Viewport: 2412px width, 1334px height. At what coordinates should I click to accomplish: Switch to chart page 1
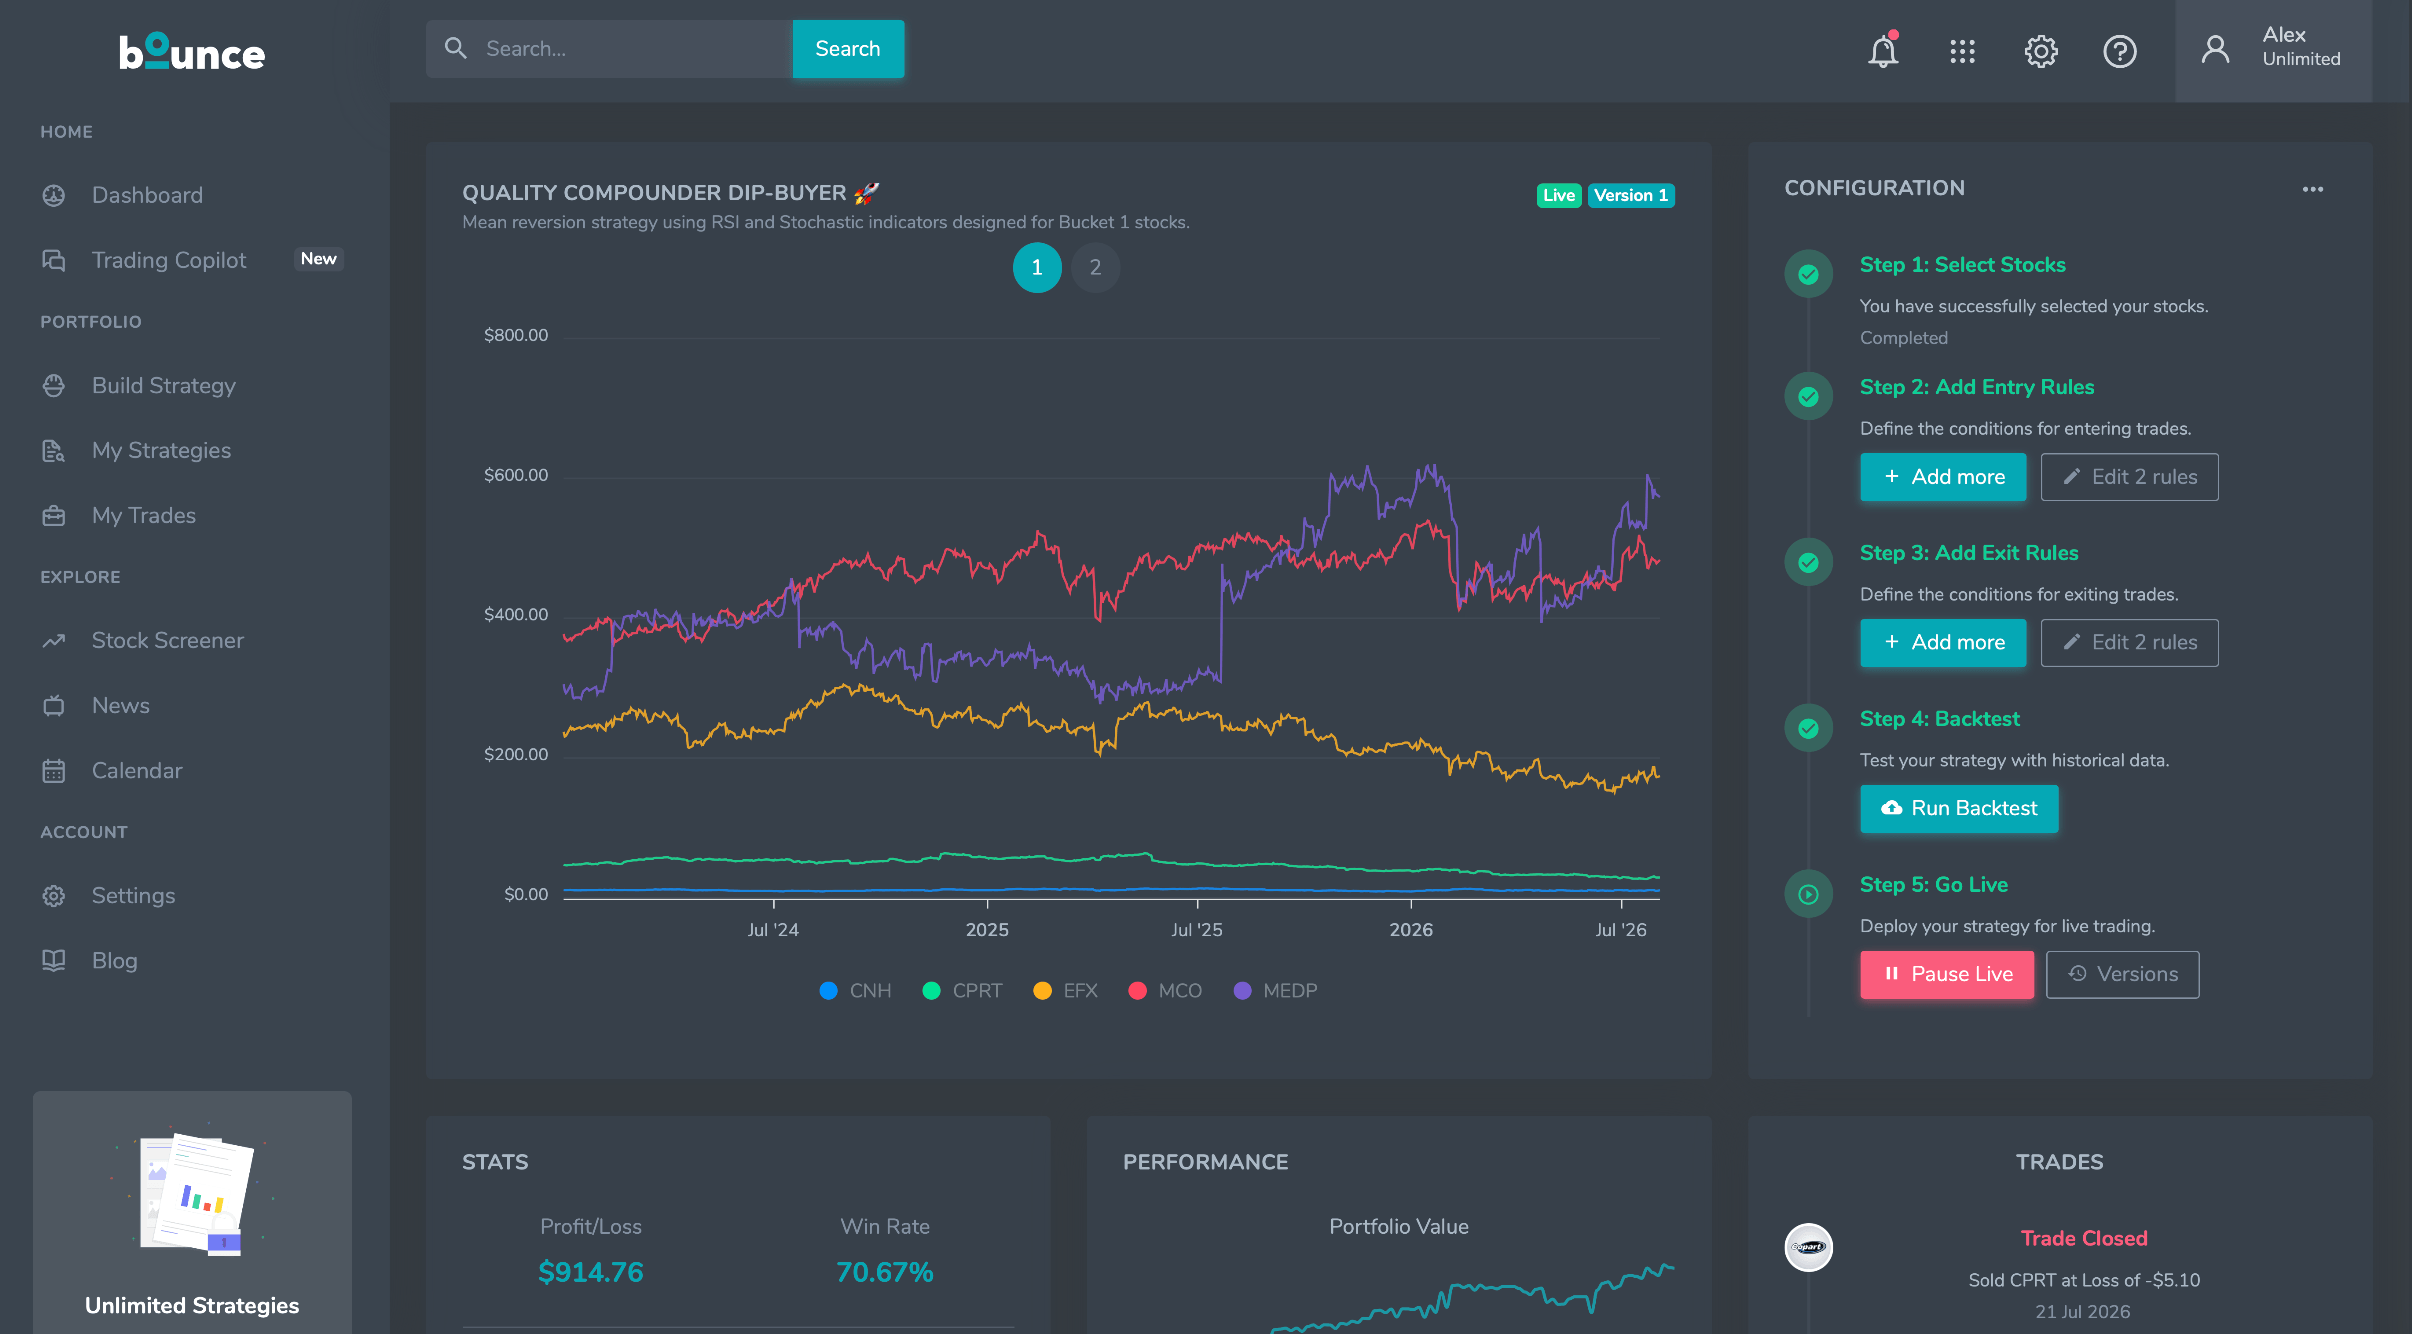tap(1037, 268)
